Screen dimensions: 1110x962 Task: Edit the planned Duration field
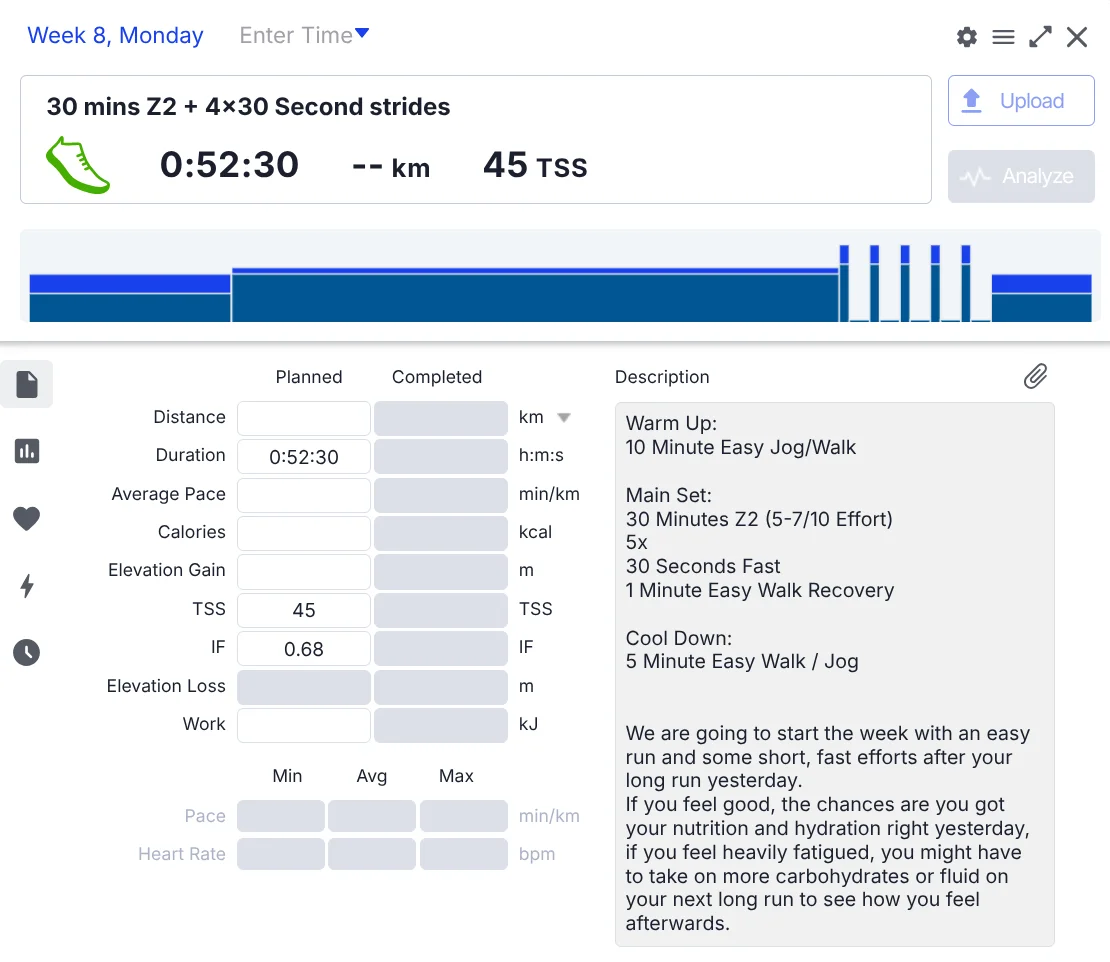pos(304,457)
